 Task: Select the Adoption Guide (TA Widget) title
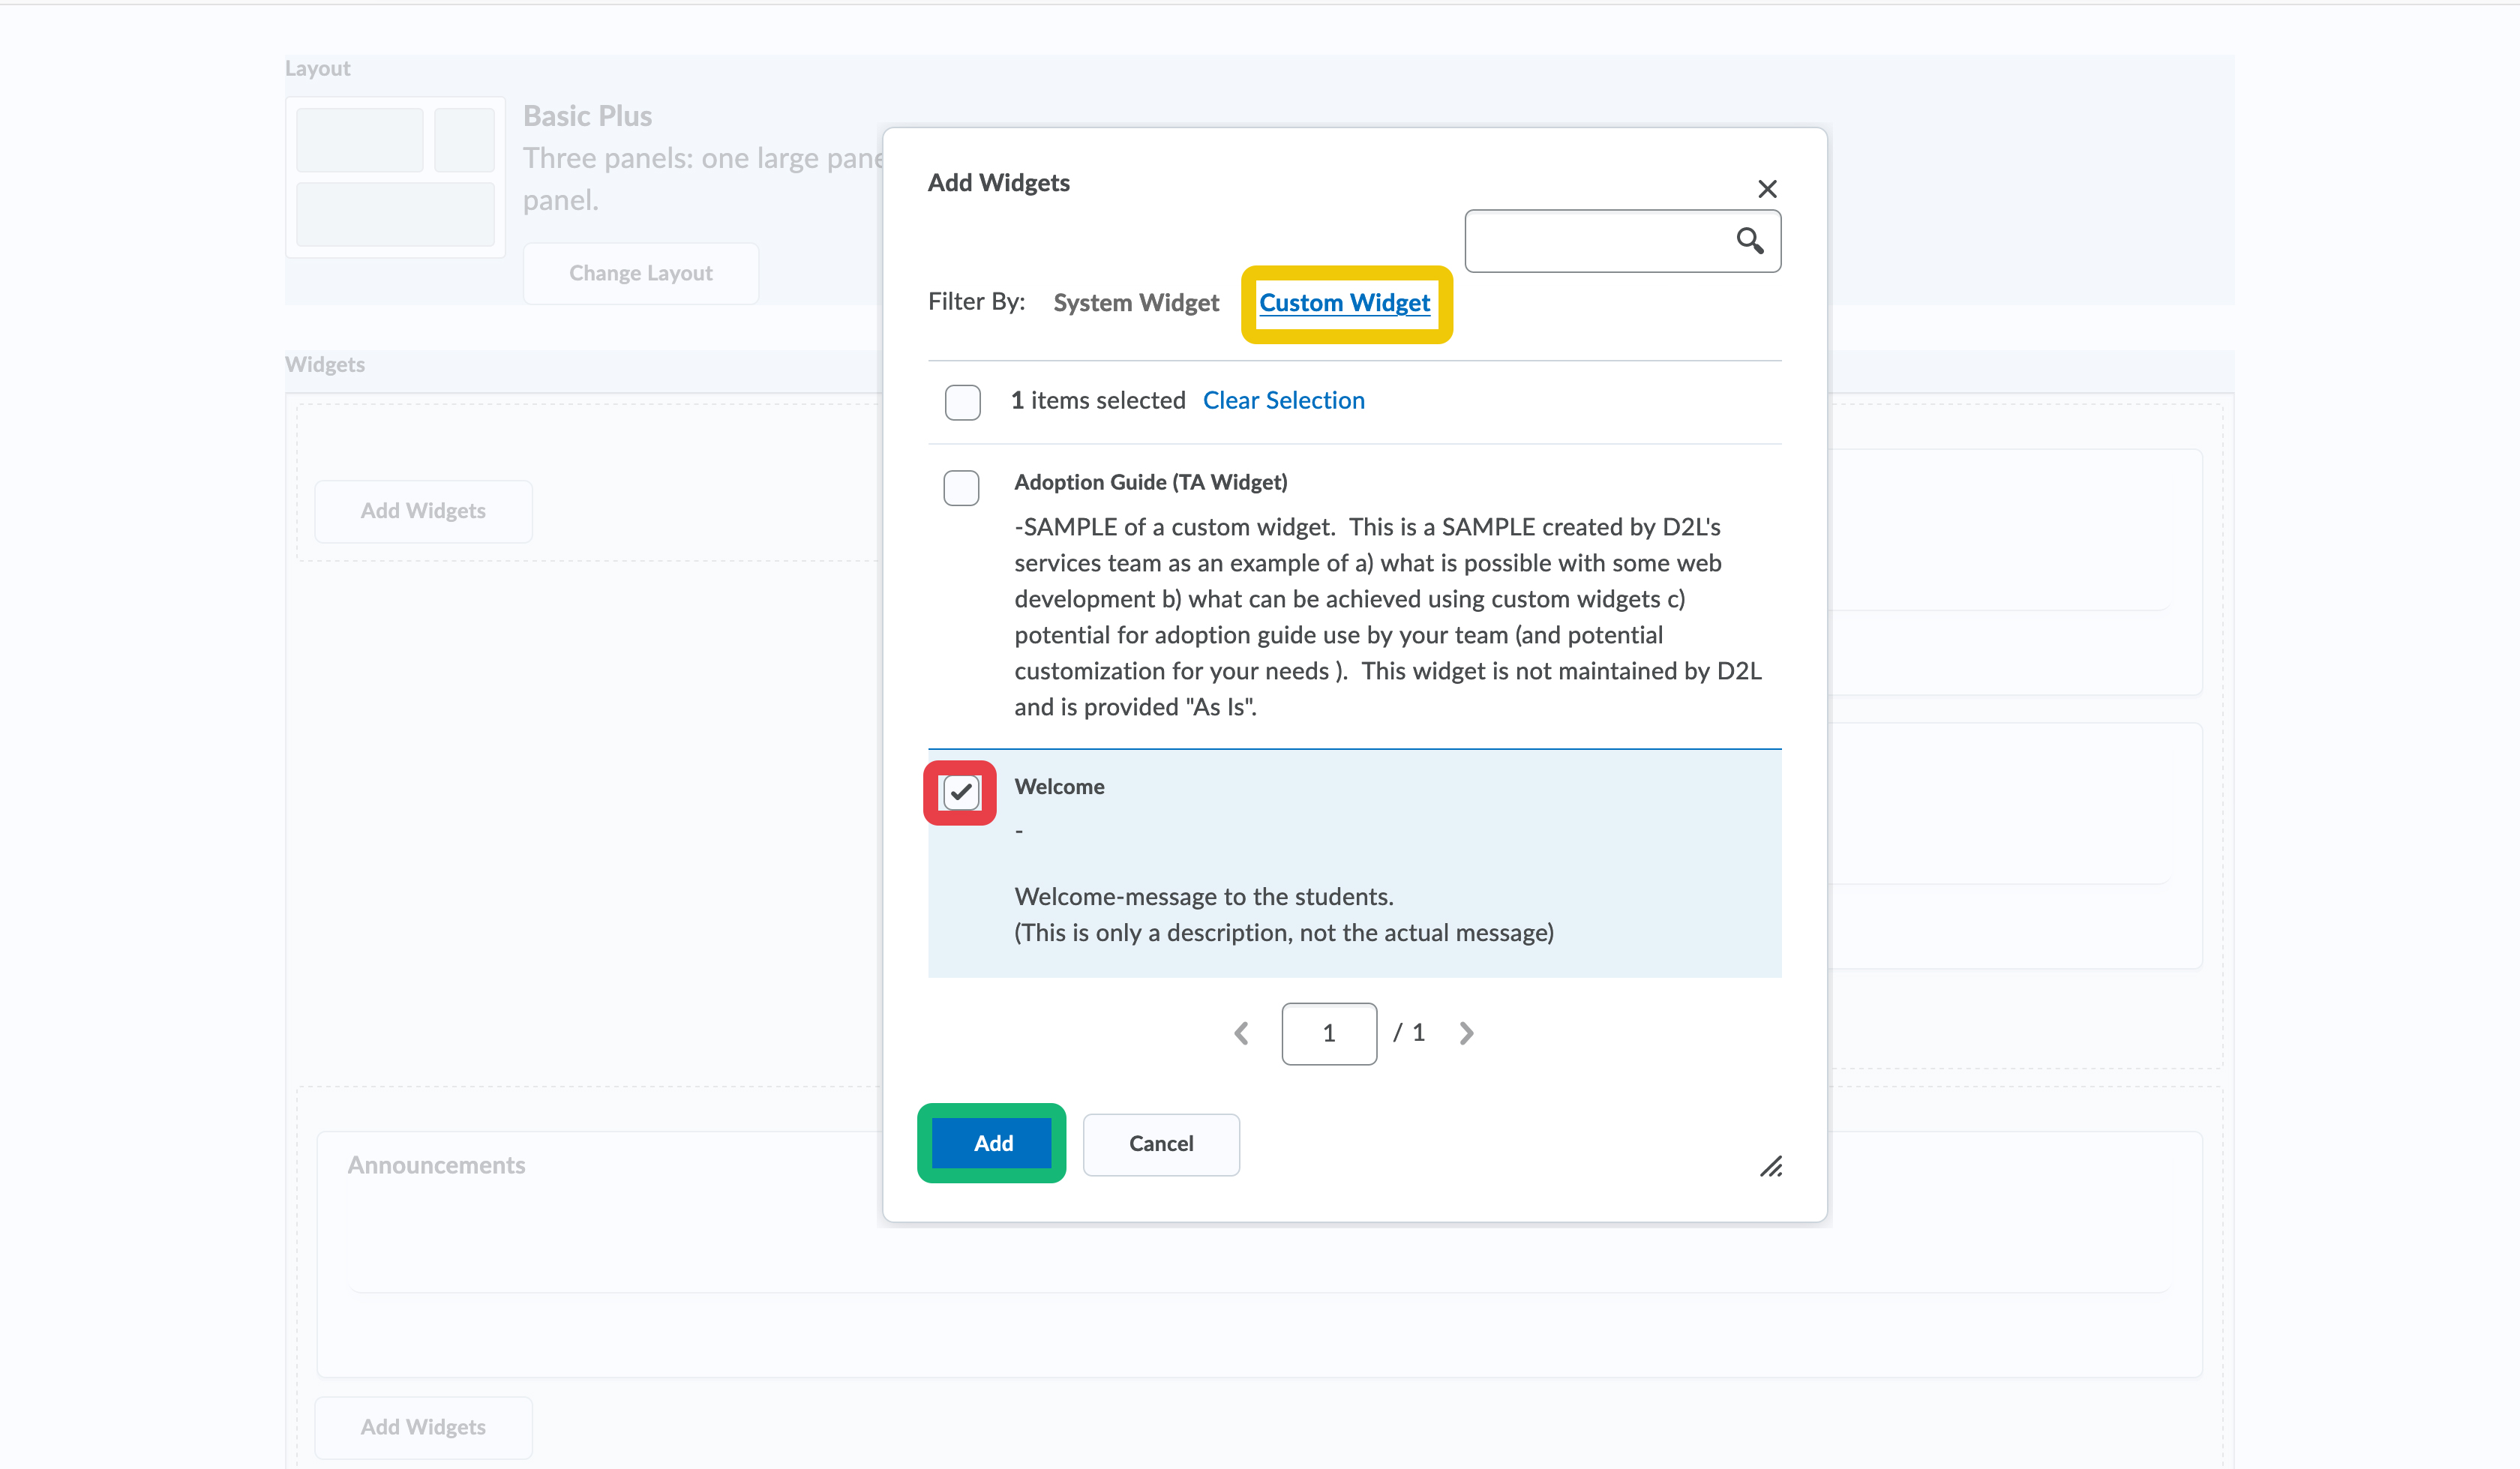point(1150,482)
